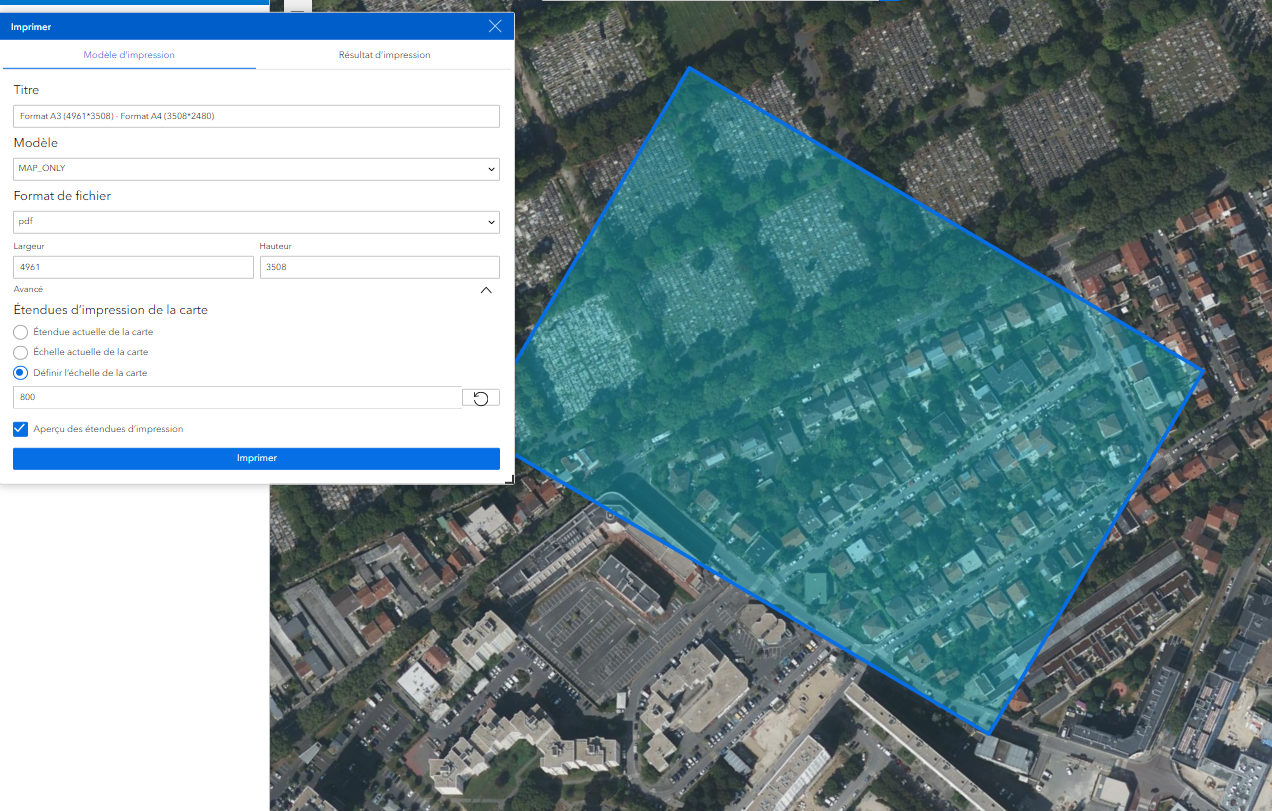Switch to the Résultat d'impression tab
This screenshot has width=1272, height=811.
click(x=386, y=55)
